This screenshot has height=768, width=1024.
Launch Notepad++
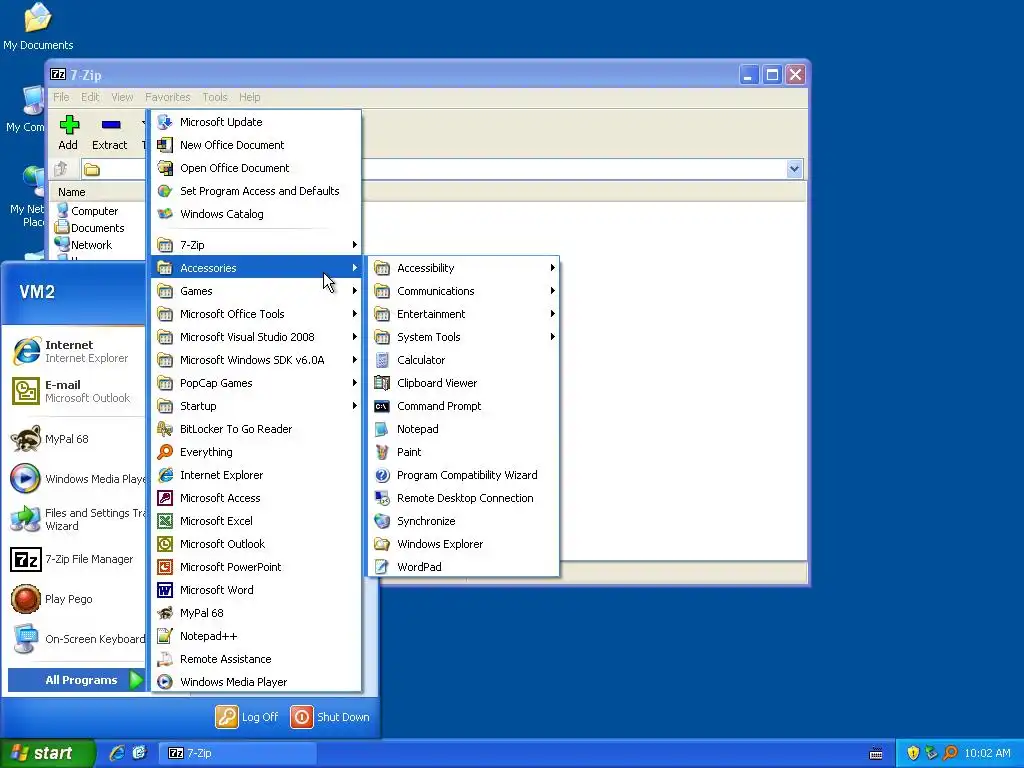[x=256, y=636]
